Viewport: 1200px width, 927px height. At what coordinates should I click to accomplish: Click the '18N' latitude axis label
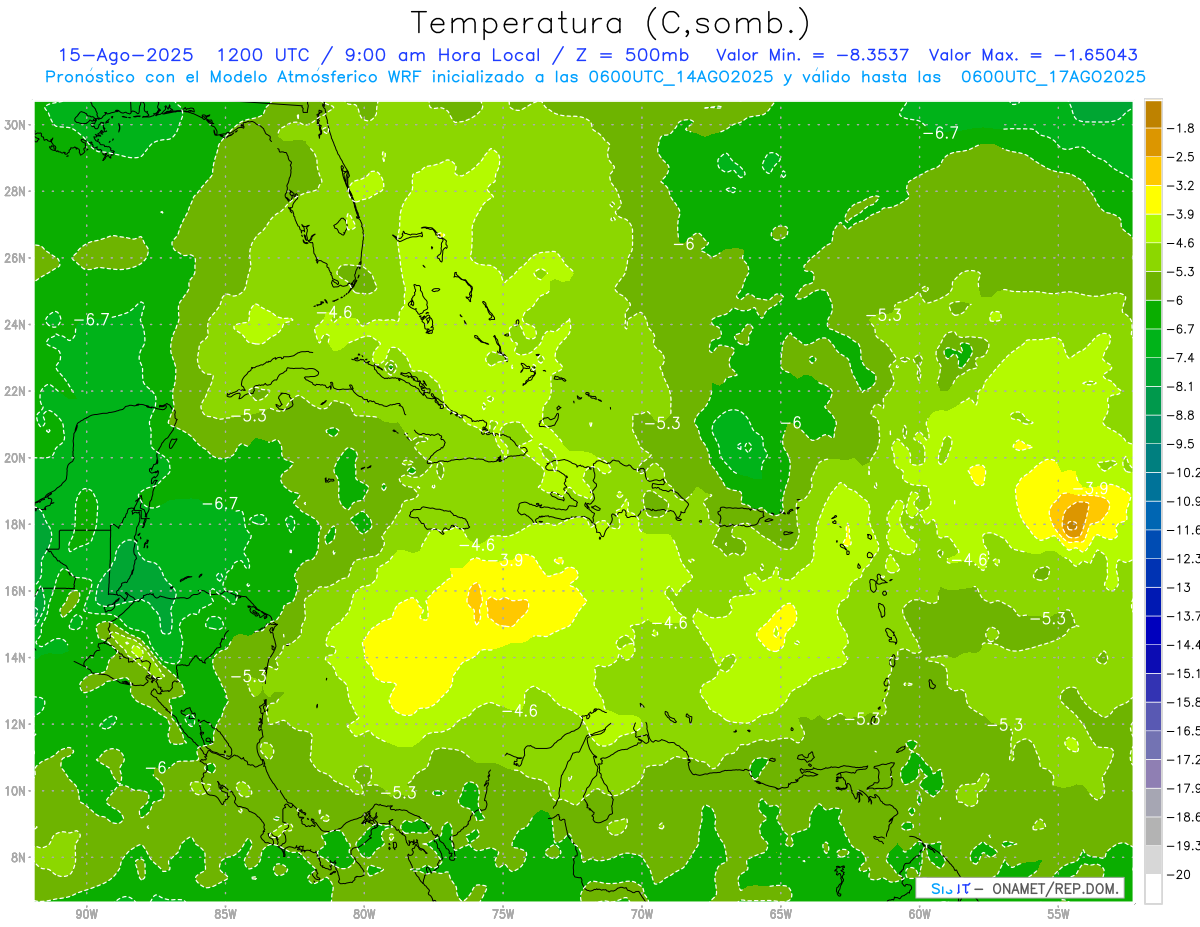pos(15,524)
